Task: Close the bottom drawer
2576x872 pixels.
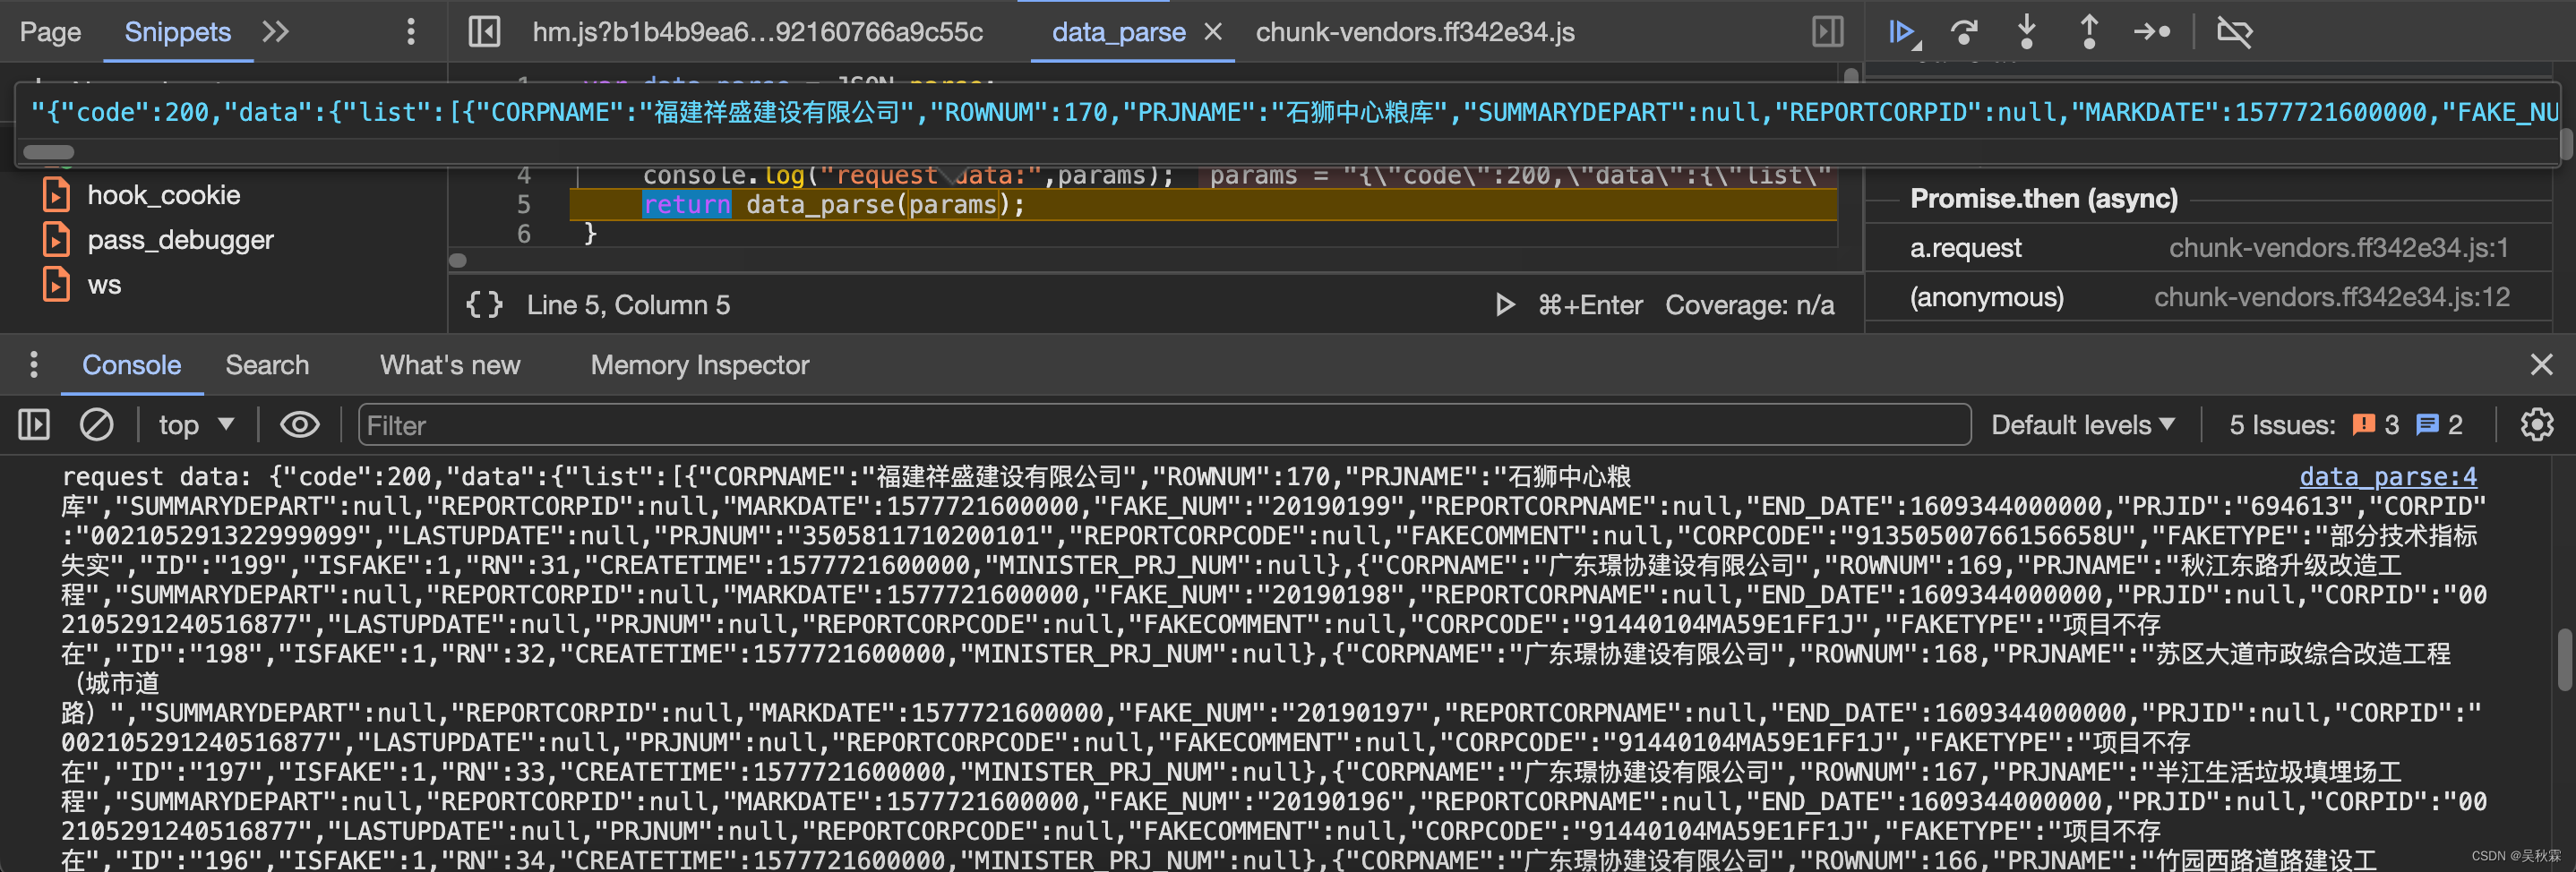Action: tap(2541, 365)
